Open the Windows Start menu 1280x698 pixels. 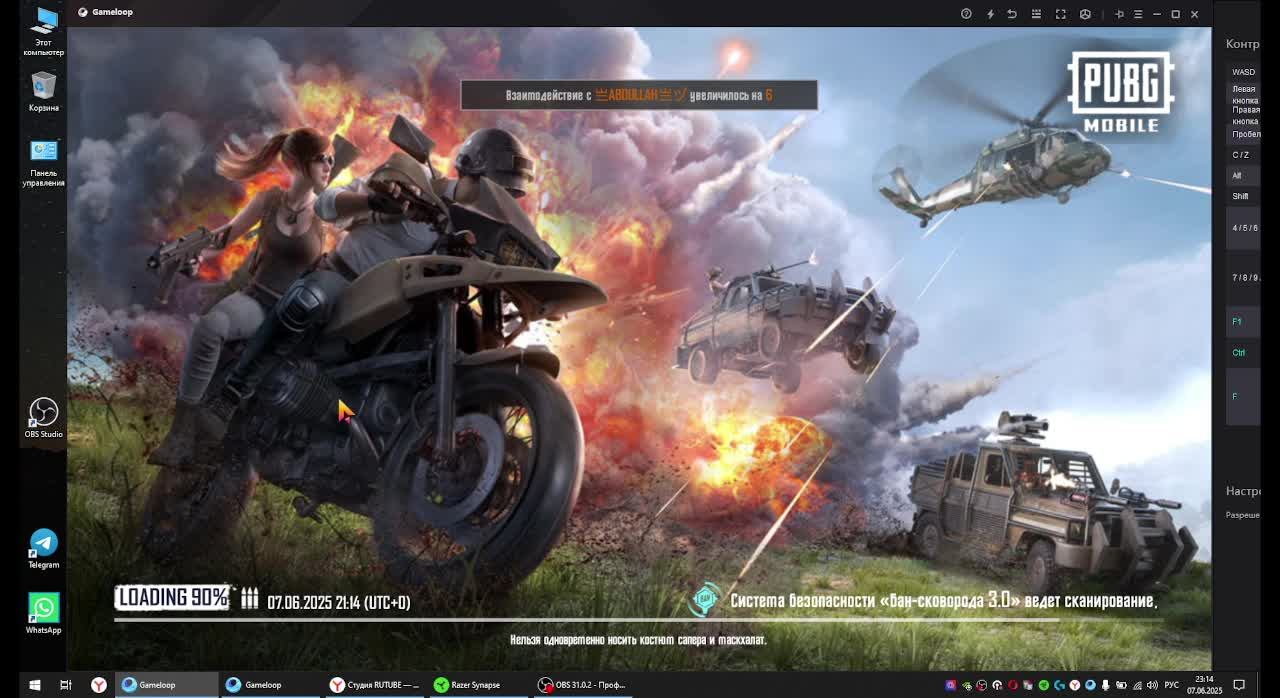click(34, 685)
